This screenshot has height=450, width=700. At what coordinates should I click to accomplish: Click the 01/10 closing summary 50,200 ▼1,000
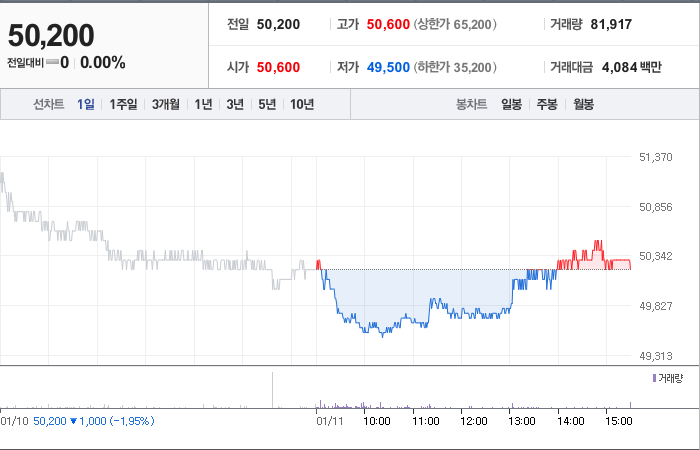pos(94,421)
